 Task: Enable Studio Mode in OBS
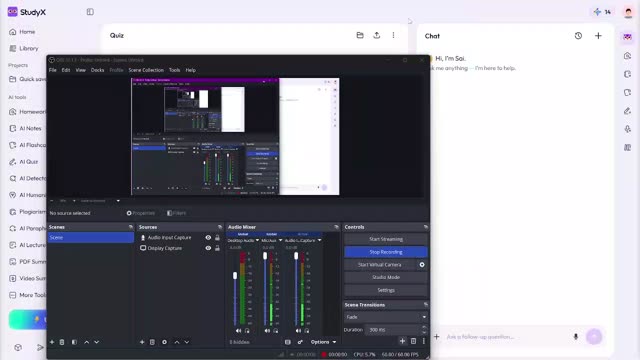[x=386, y=277]
